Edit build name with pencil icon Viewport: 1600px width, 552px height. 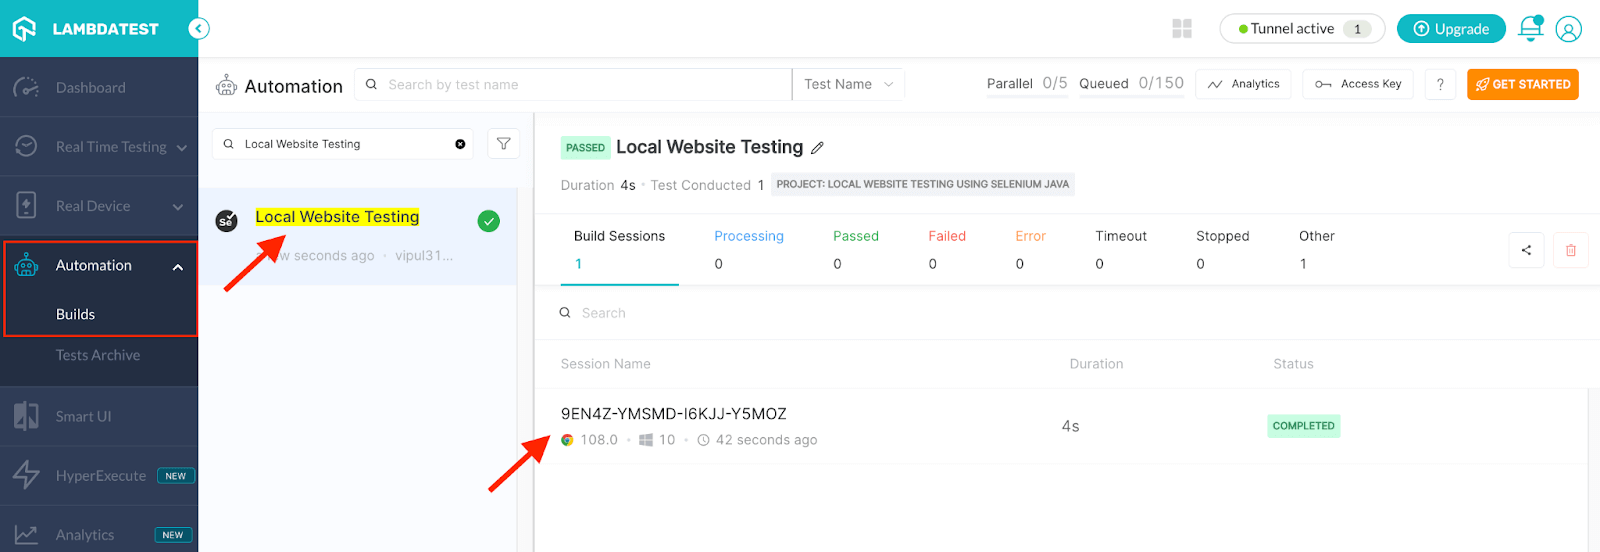pos(817,148)
